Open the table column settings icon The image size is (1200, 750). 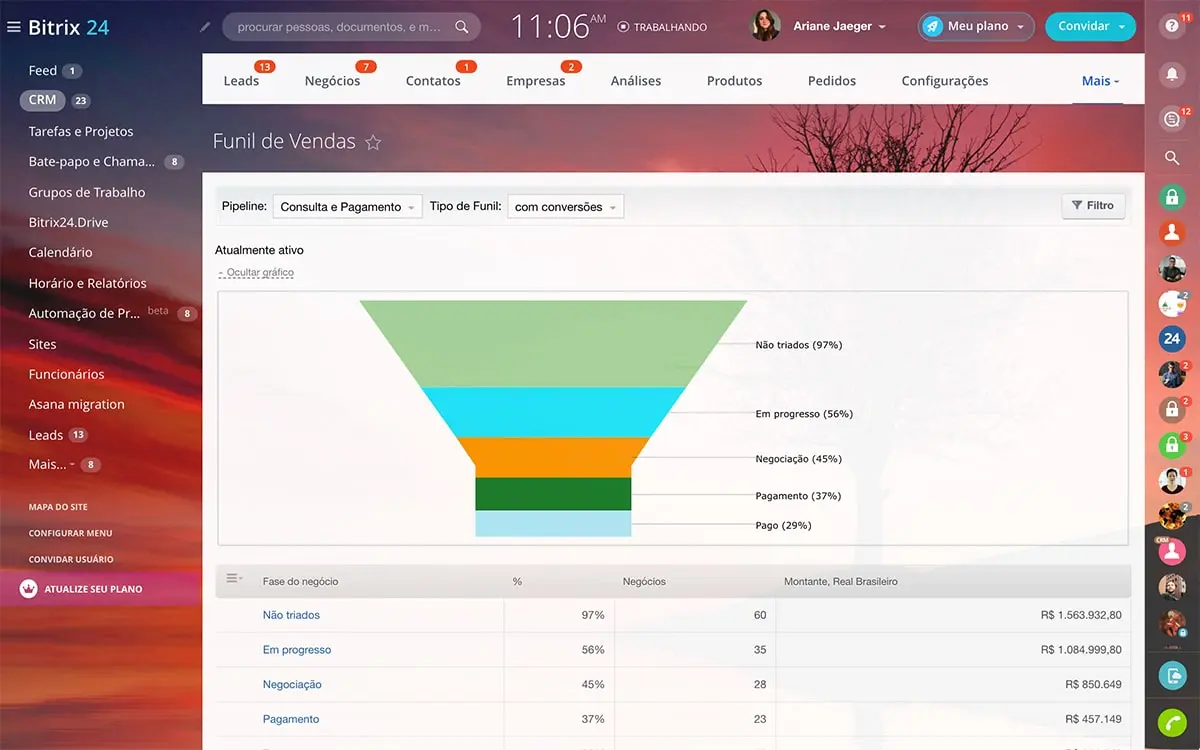pyautogui.click(x=233, y=579)
